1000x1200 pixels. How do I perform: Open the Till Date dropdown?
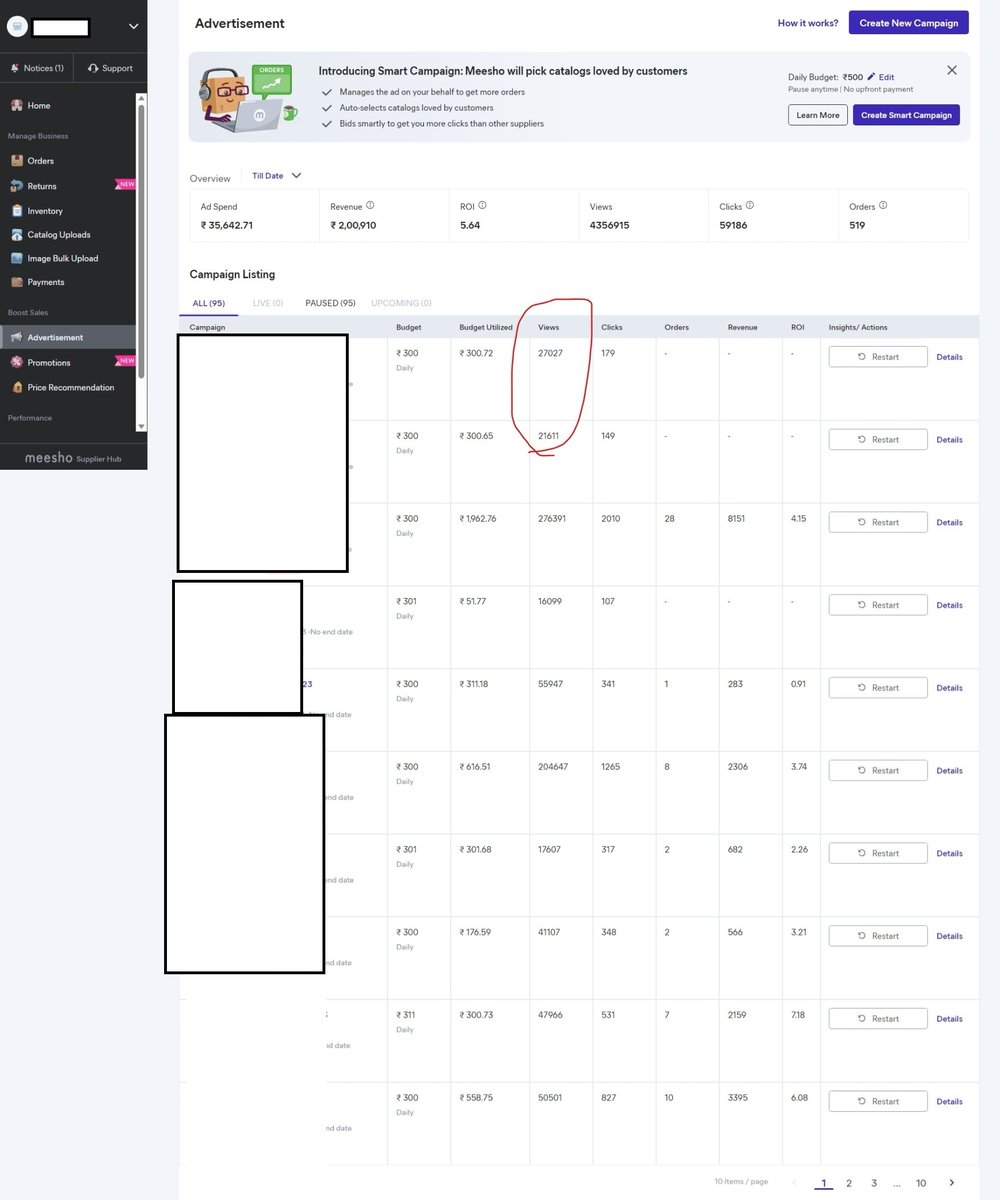coord(277,175)
